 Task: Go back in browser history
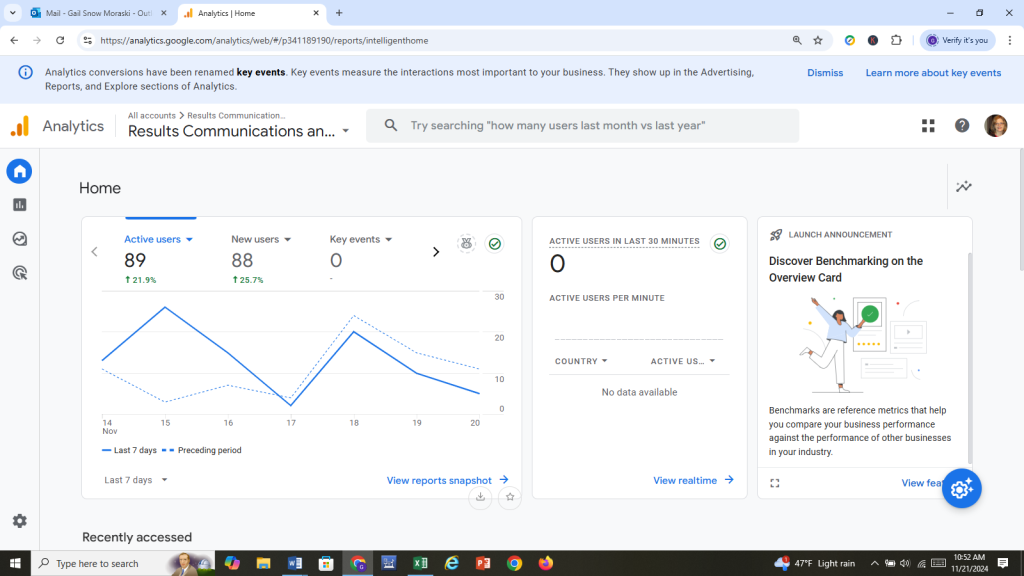tap(14, 40)
